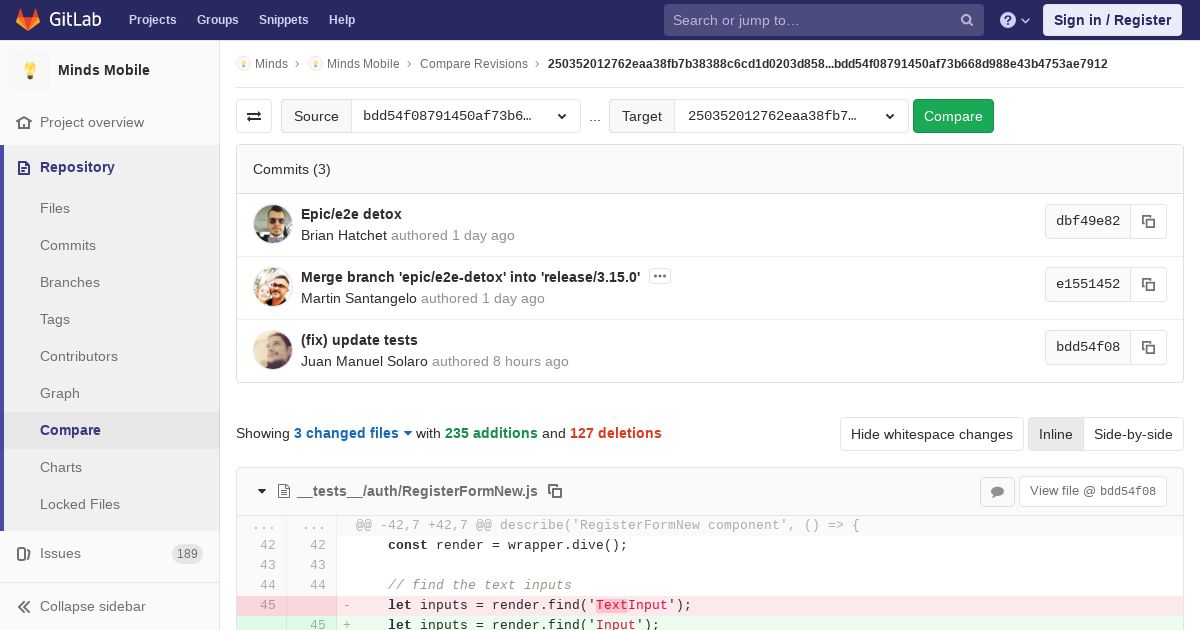Expand the 3 changed files dropdown
This screenshot has height=630, width=1200.
(x=353, y=433)
